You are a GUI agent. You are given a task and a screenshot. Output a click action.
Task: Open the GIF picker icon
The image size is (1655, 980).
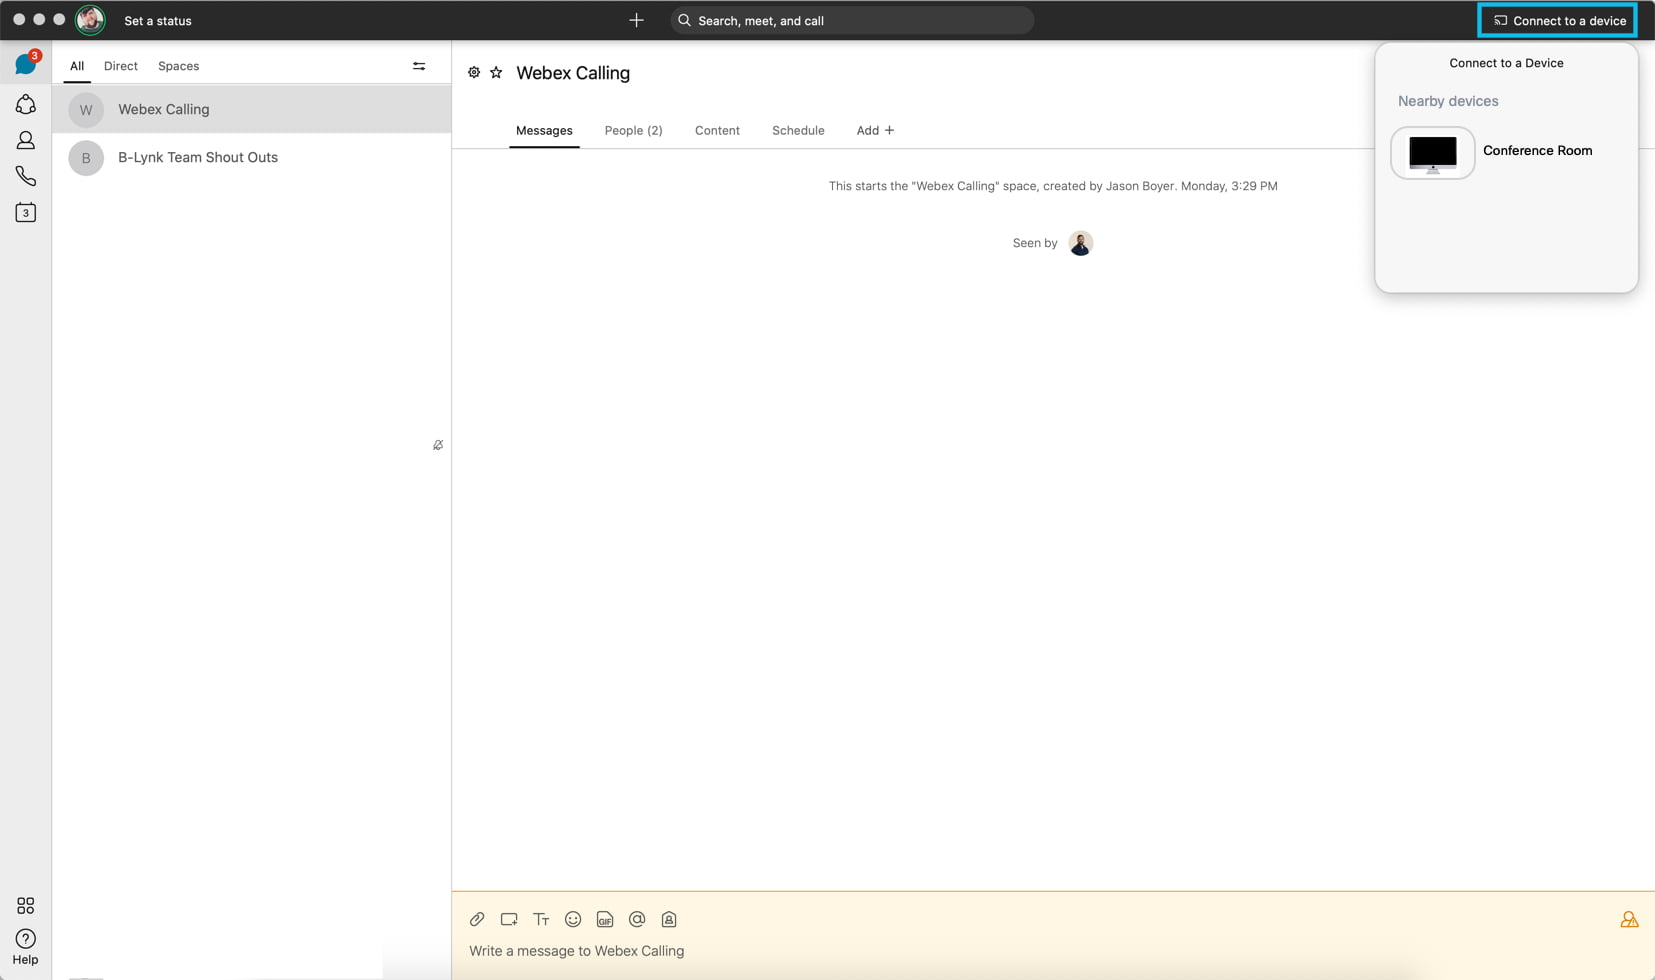(605, 919)
